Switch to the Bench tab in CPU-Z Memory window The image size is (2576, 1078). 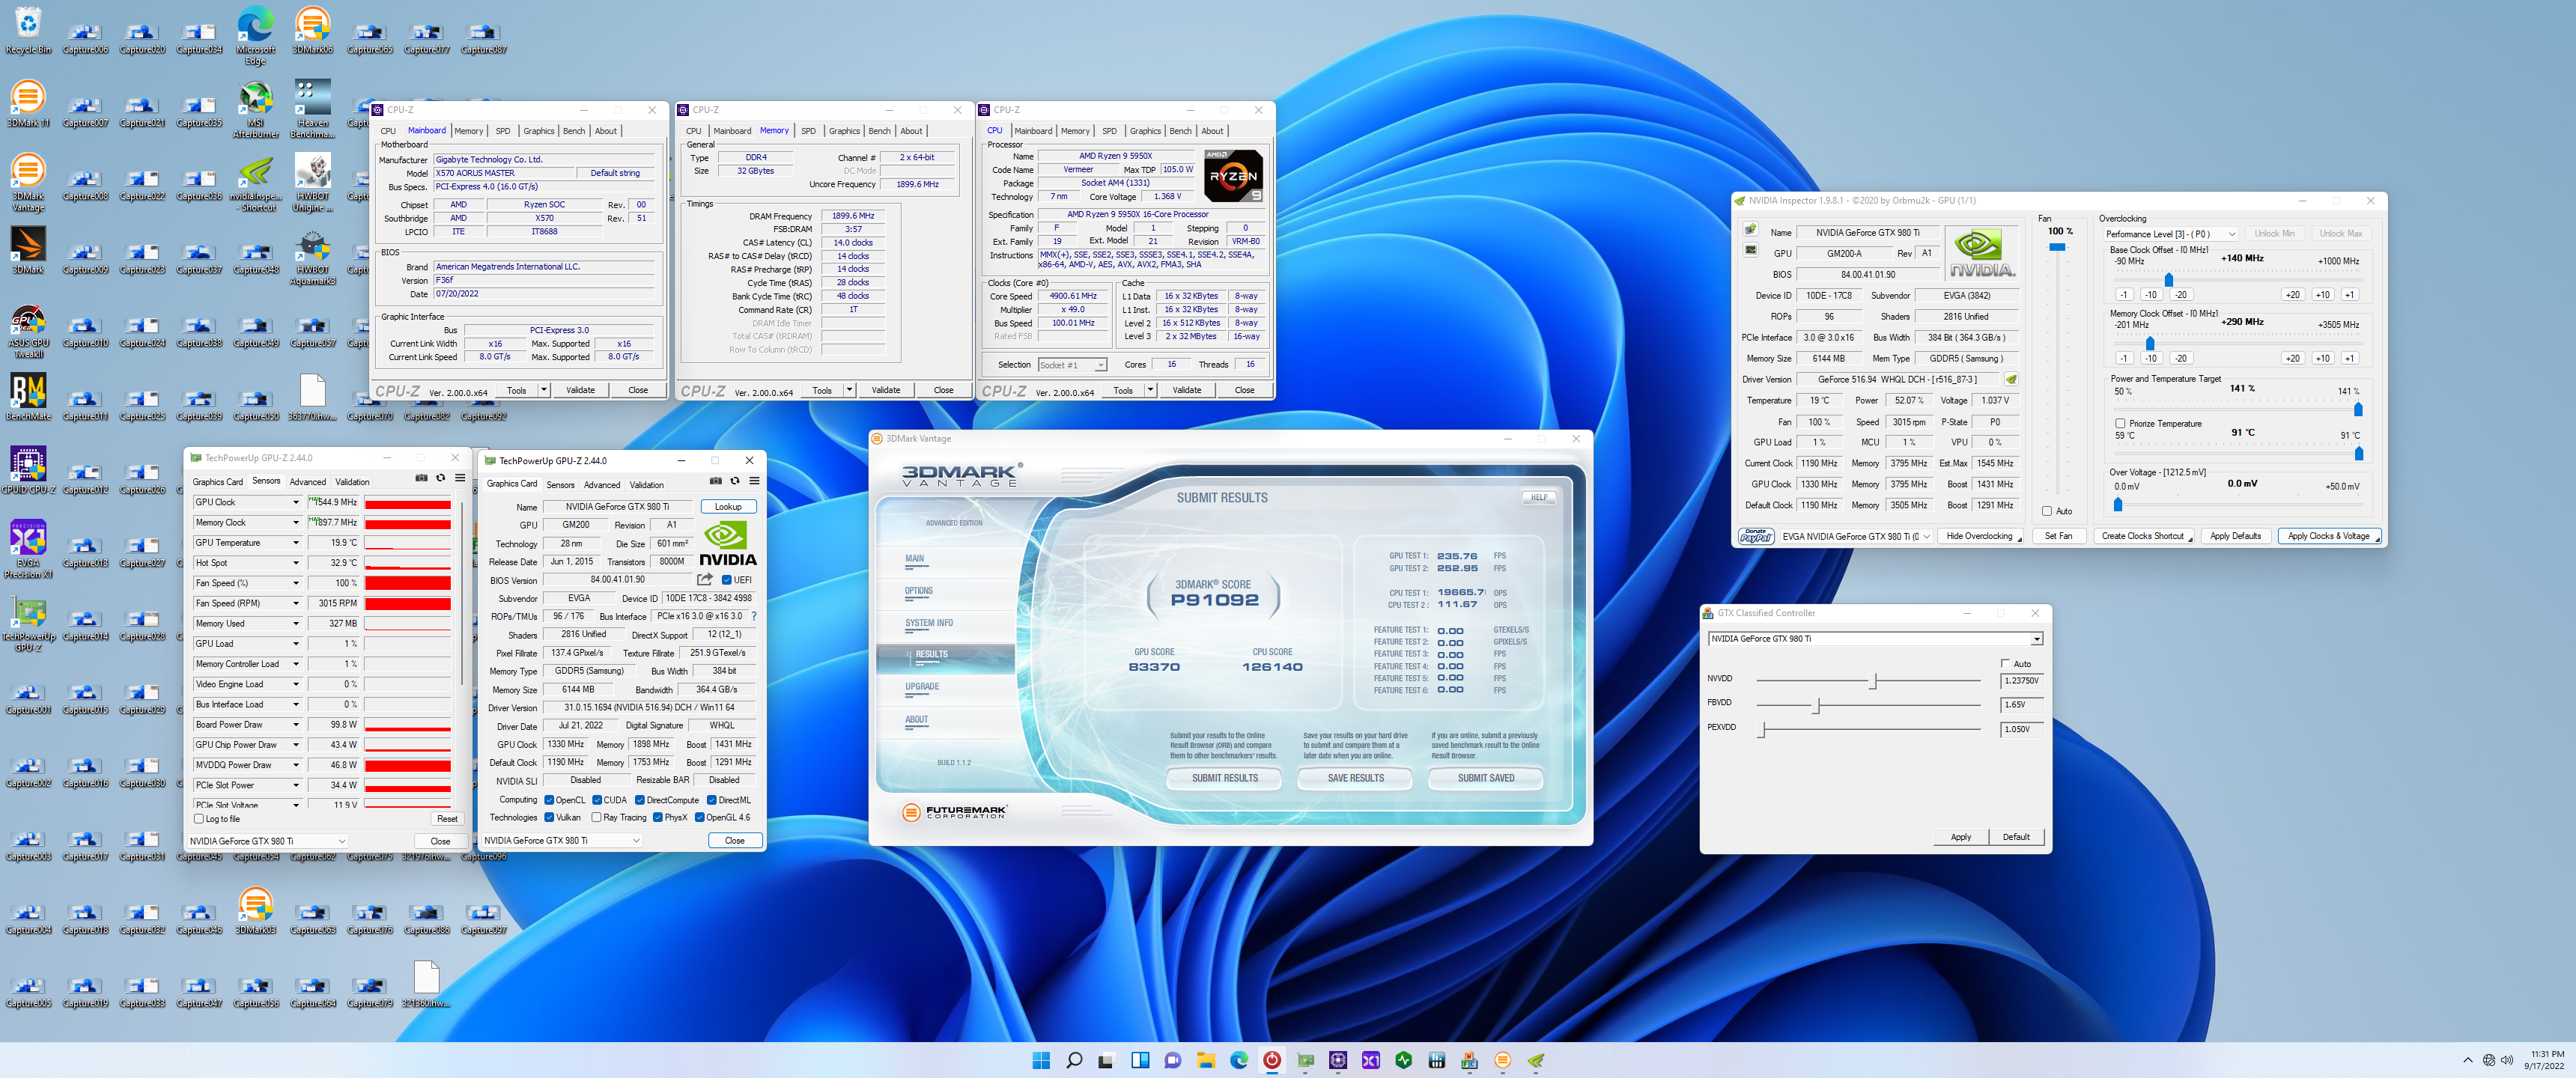pos(879,131)
